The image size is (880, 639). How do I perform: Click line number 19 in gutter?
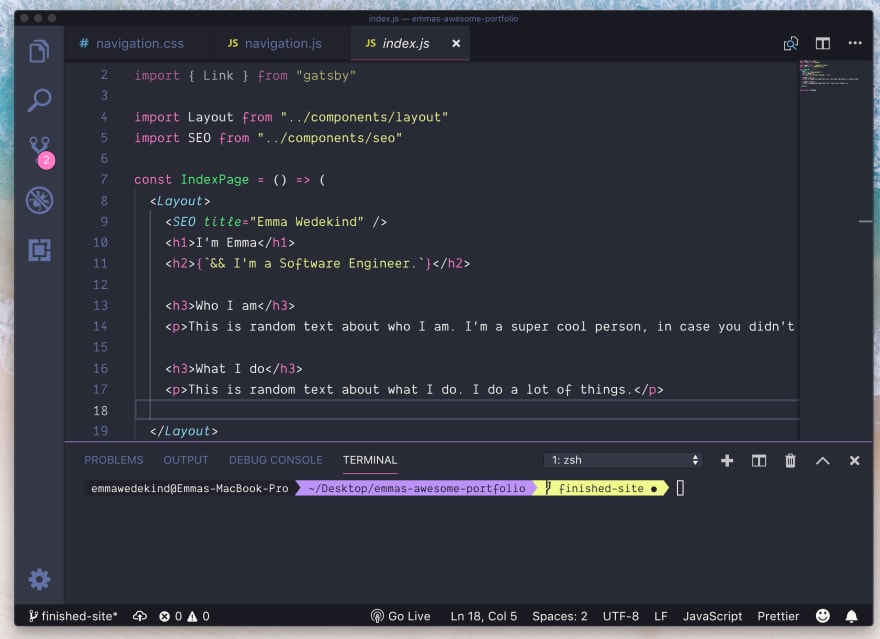[x=100, y=431]
